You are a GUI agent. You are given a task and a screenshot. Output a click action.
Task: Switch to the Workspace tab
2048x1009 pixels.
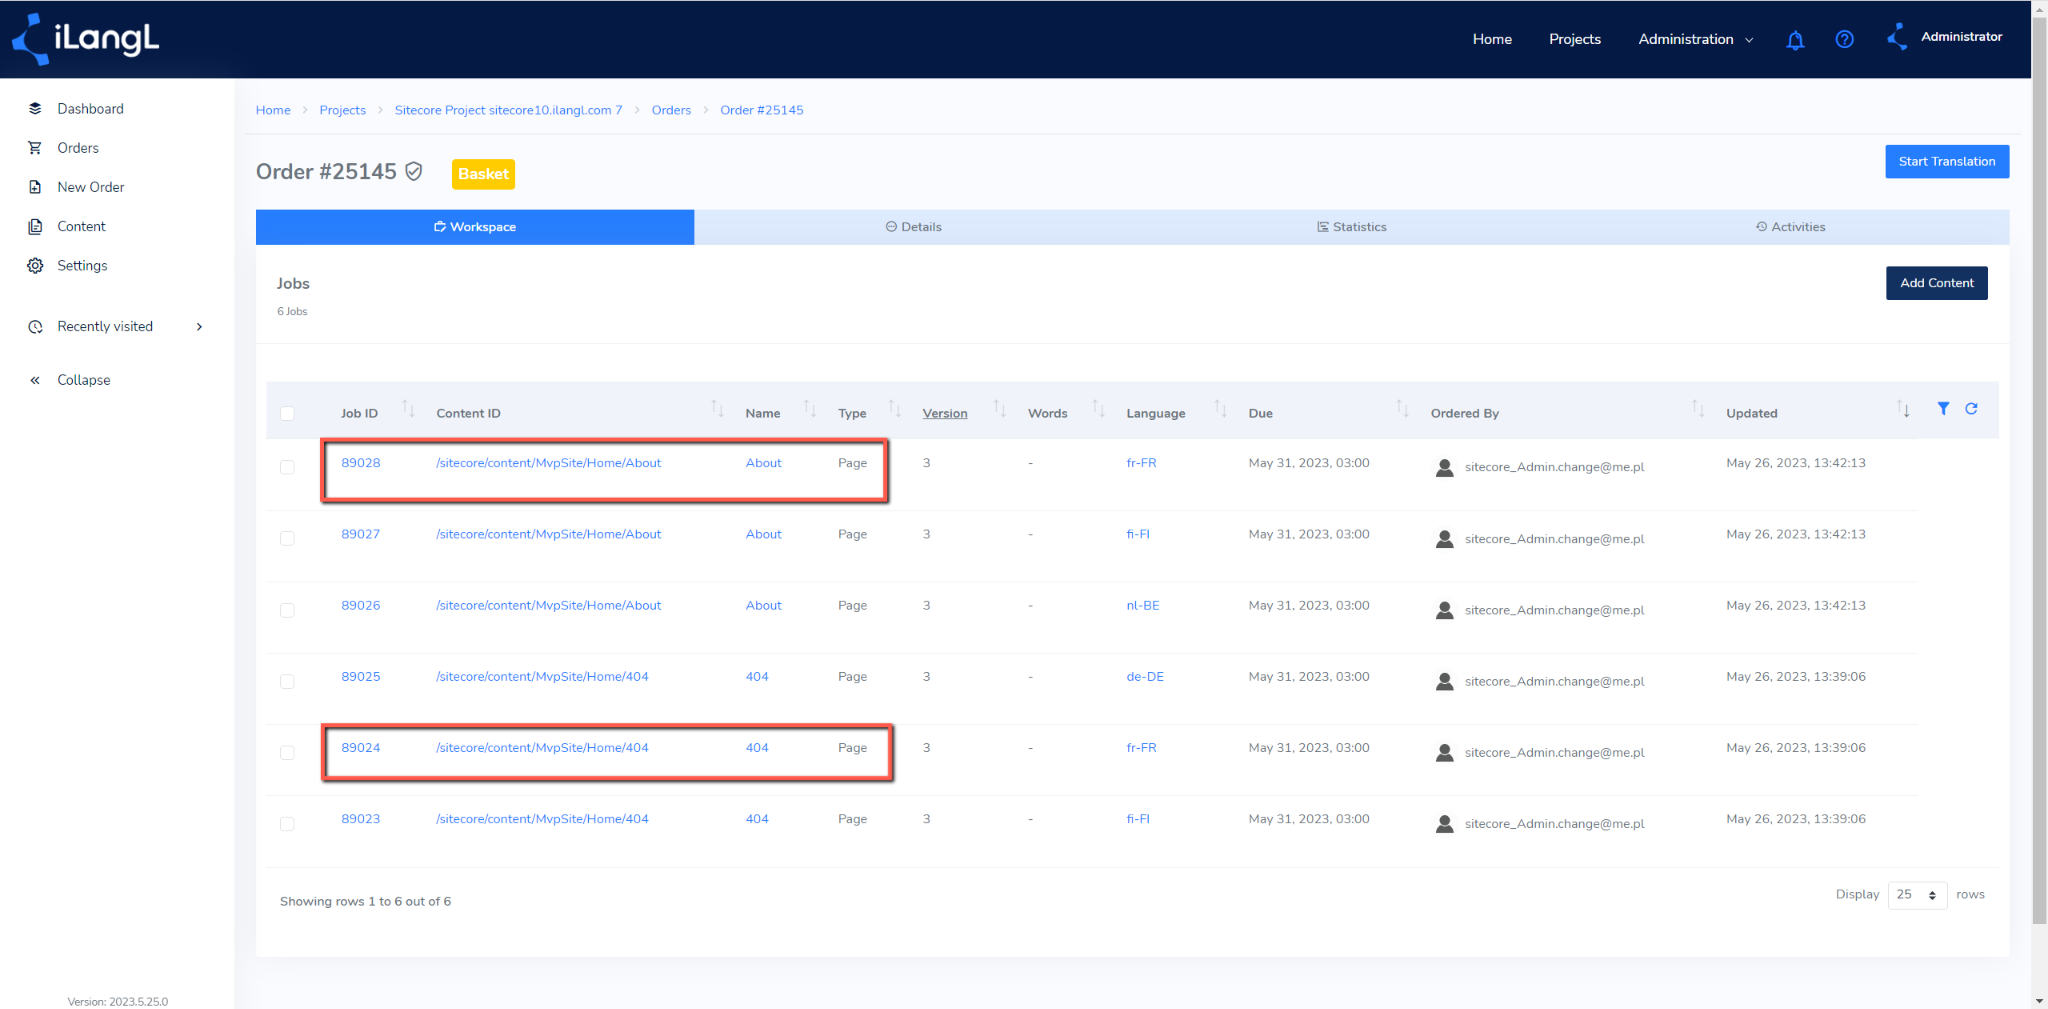click(475, 227)
